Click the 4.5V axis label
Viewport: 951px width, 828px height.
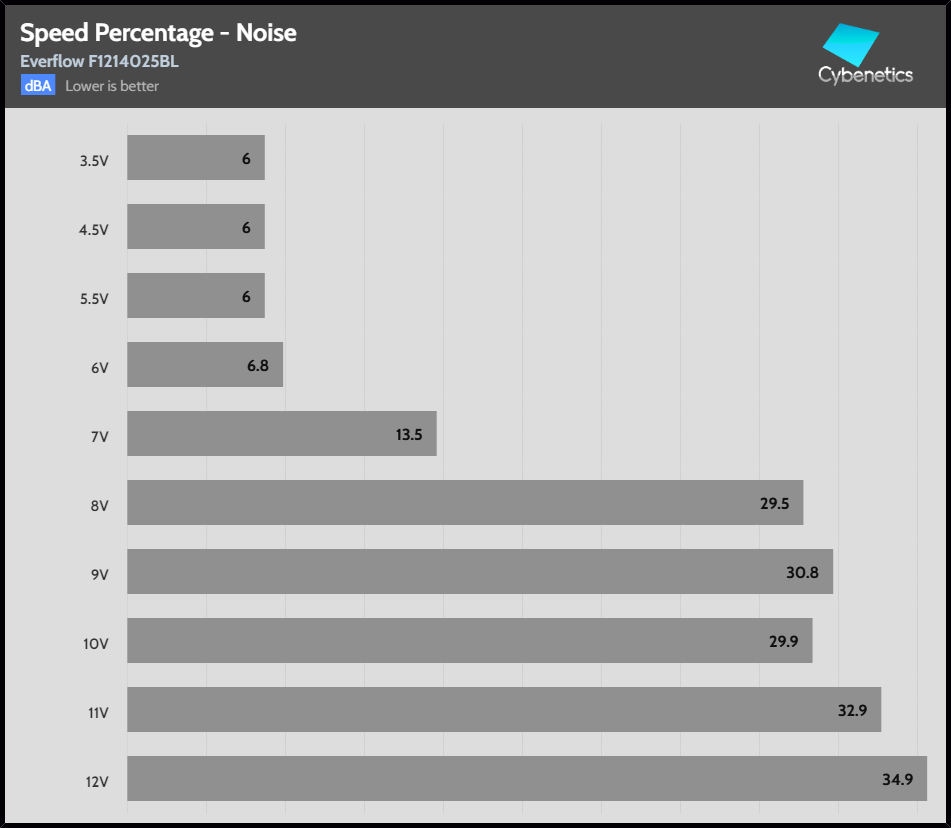[x=93, y=229]
